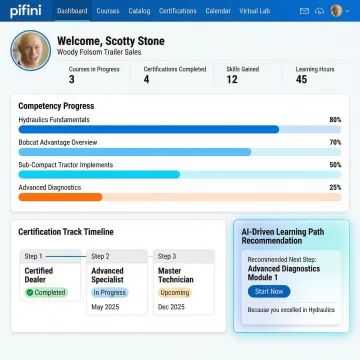Click the Upcoming status badge
Image resolution: width=360 pixels, height=360 pixels.
(x=175, y=293)
